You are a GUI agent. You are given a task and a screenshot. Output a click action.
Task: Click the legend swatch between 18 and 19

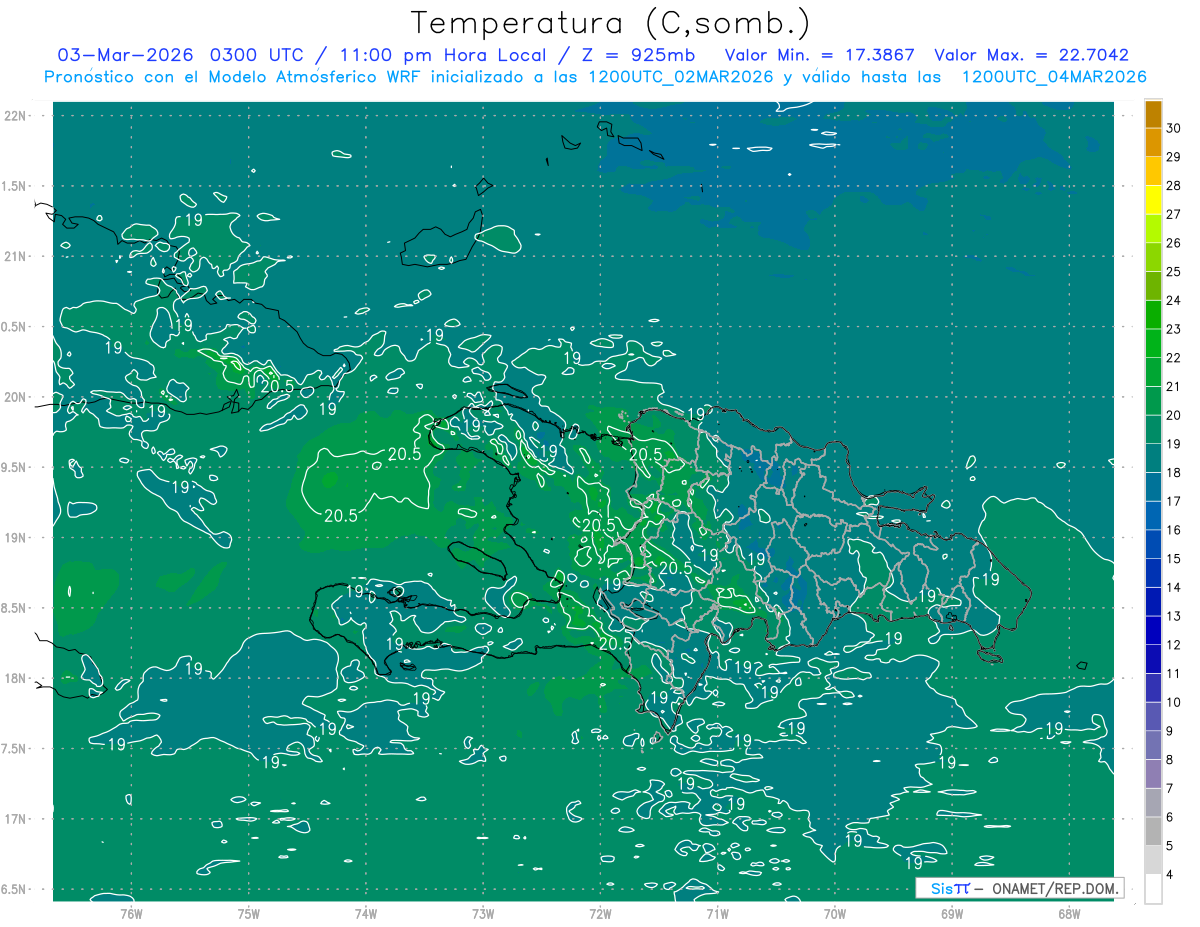tap(1154, 458)
